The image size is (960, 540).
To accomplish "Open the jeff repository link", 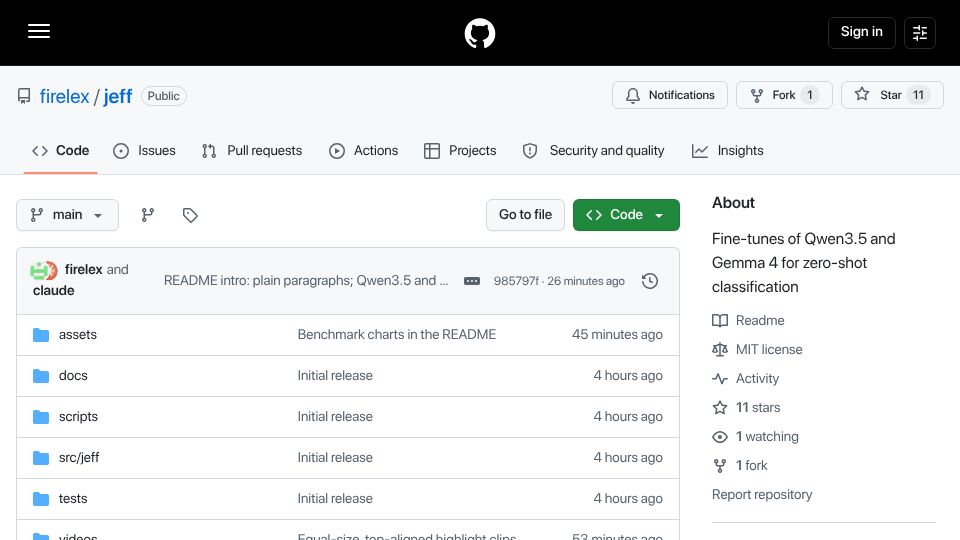I will 118,96.
